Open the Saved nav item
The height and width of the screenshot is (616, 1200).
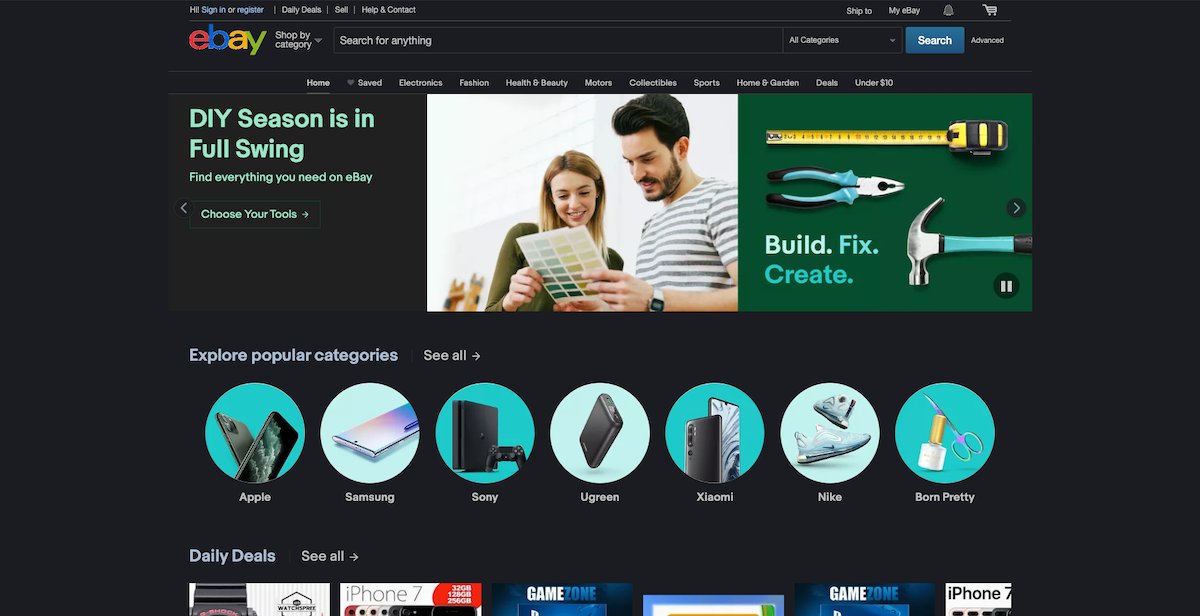[x=364, y=83]
